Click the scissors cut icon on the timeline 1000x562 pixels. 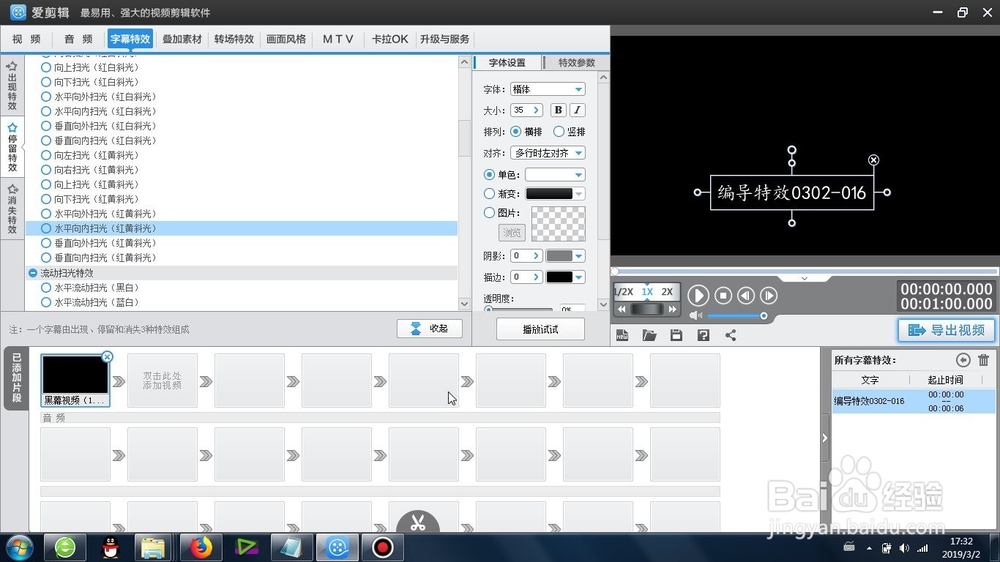click(x=418, y=522)
